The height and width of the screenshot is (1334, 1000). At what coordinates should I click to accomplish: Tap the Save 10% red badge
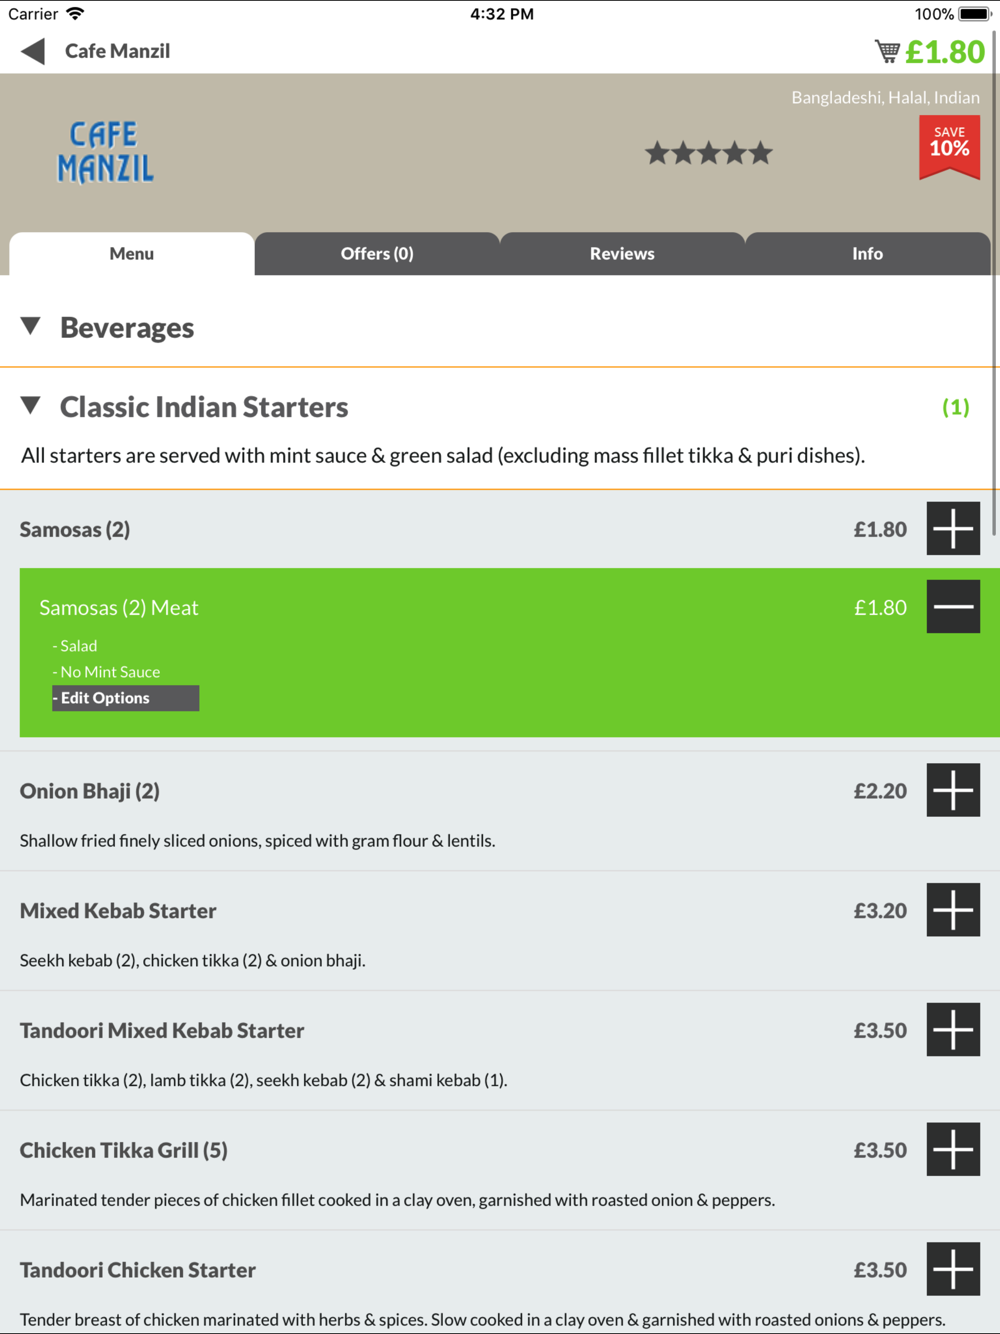click(x=949, y=148)
